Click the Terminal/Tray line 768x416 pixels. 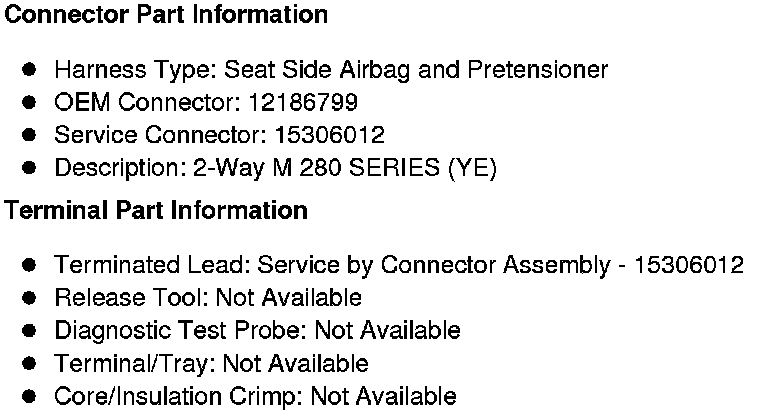(211, 363)
